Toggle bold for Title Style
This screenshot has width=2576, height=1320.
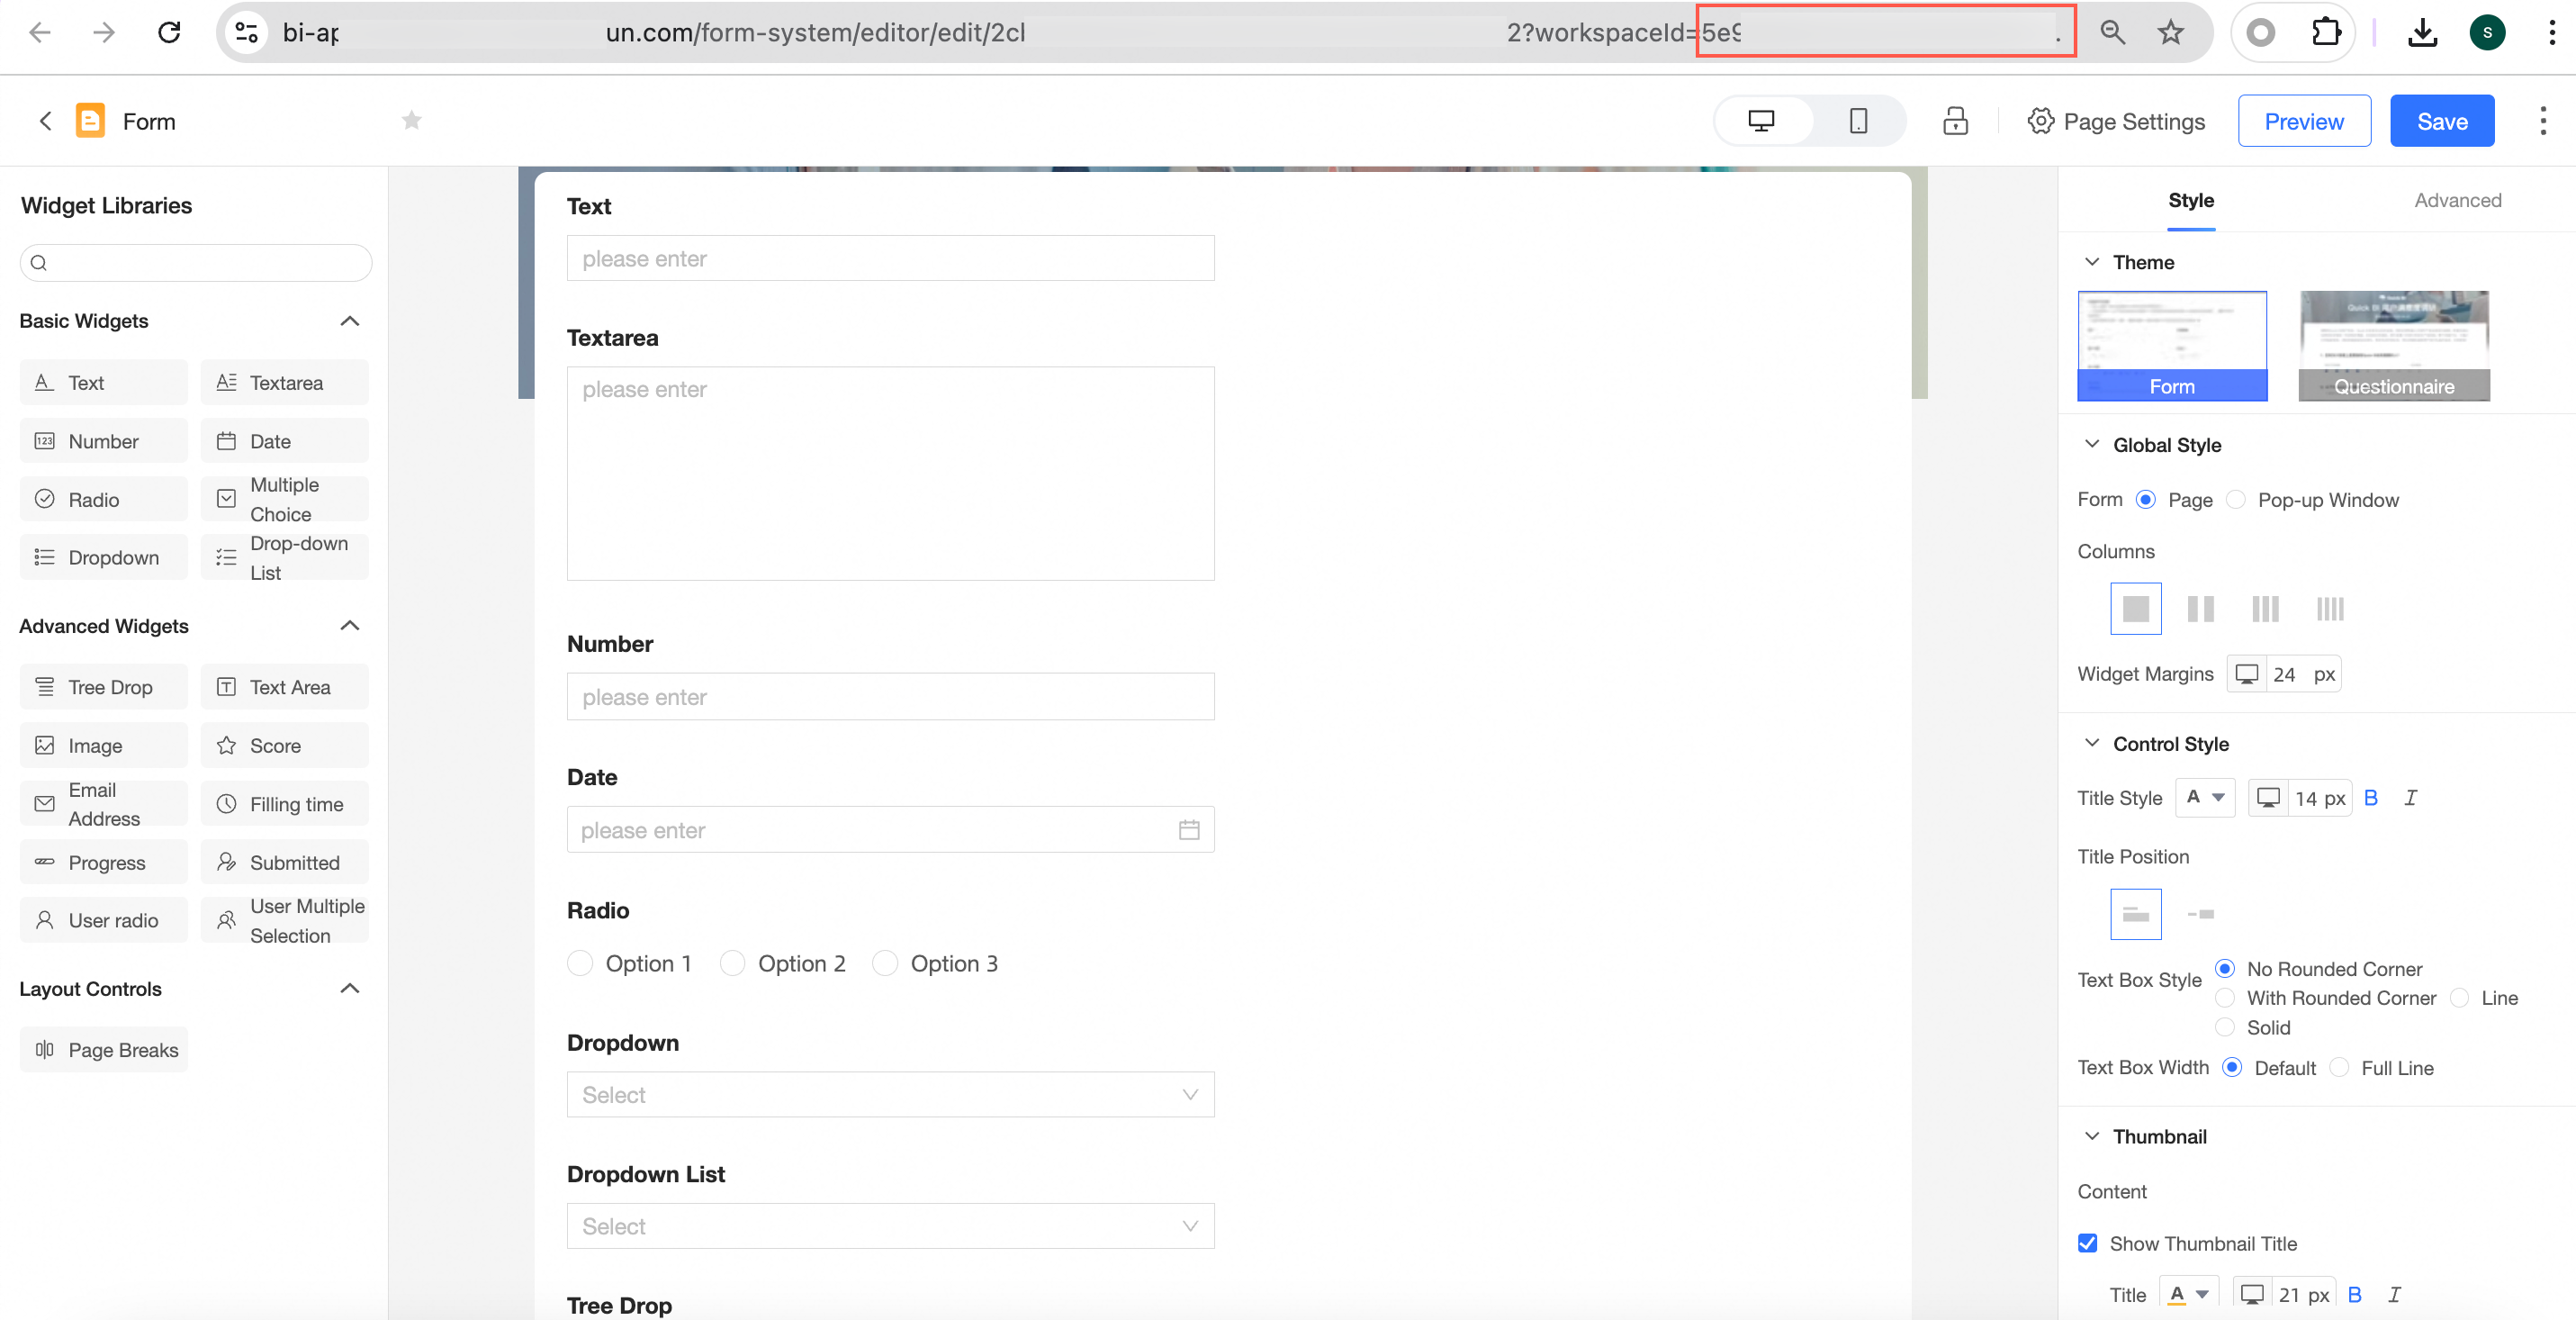pyautogui.click(x=2370, y=798)
